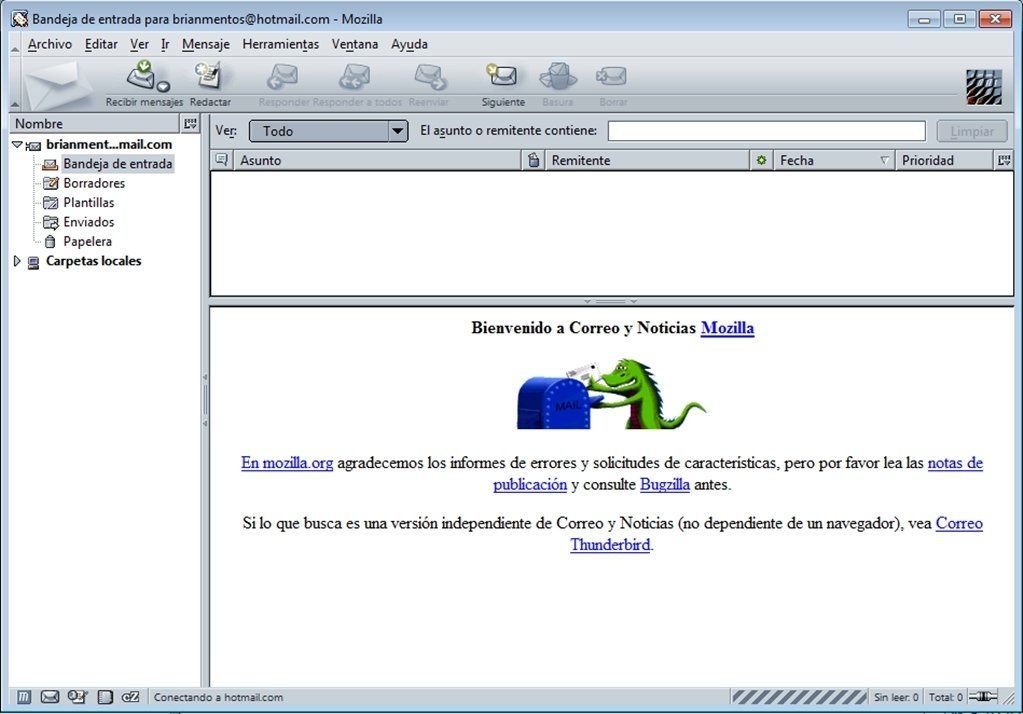Open the Ventana menu
Image resolution: width=1023 pixels, height=714 pixels.
(355, 44)
